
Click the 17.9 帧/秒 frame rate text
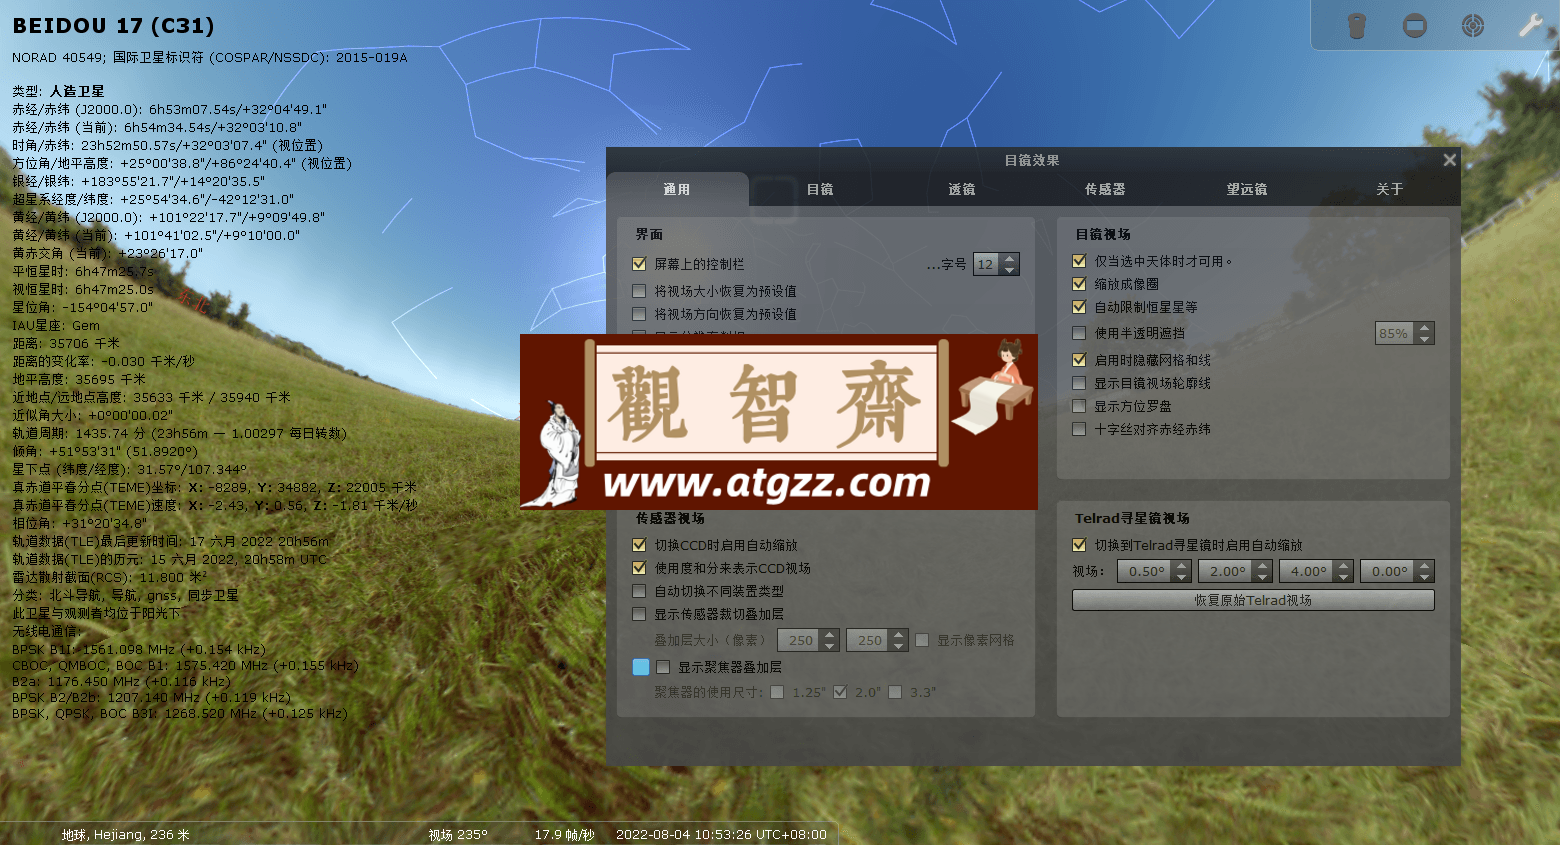pyautogui.click(x=564, y=834)
